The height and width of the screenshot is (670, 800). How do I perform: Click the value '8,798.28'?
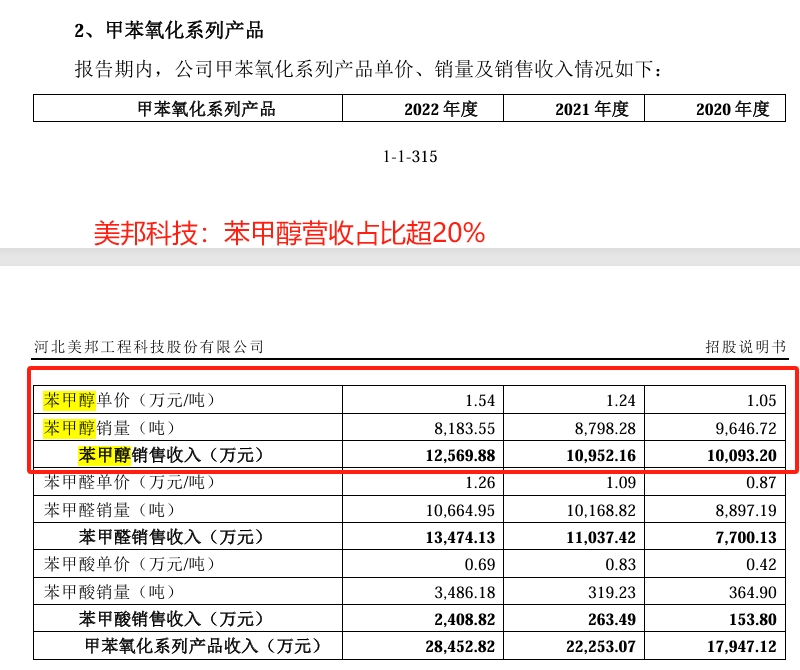pyautogui.click(x=606, y=428)
